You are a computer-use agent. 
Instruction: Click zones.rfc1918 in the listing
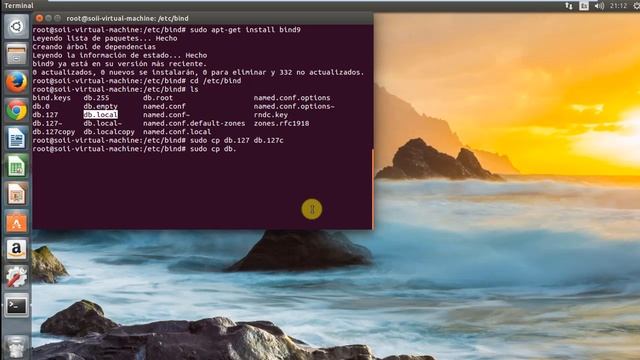[x=281, y=123]
